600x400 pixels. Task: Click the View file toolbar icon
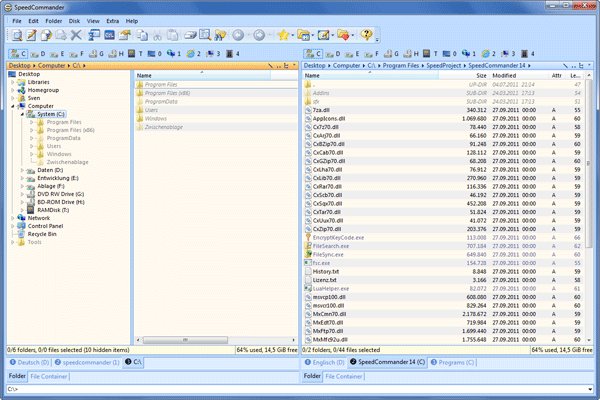pyautogui.click(x=16, y=35)
